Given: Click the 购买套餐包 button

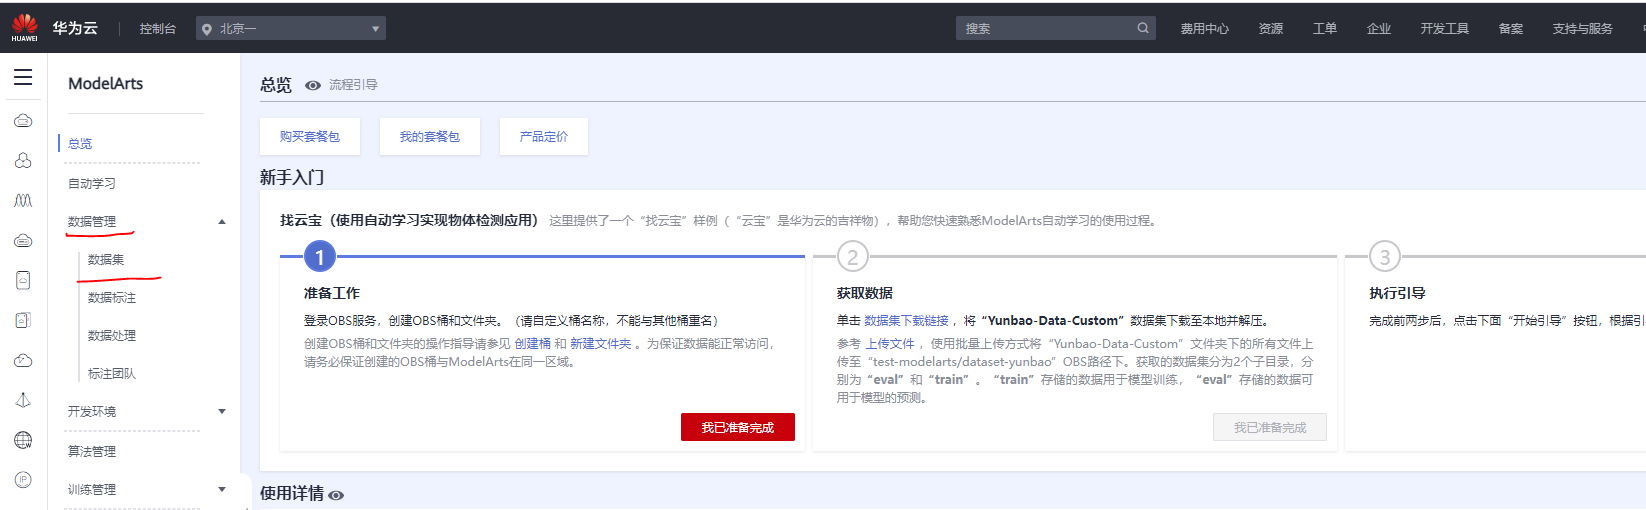Looking at the screenshot, I should [310, 137].
